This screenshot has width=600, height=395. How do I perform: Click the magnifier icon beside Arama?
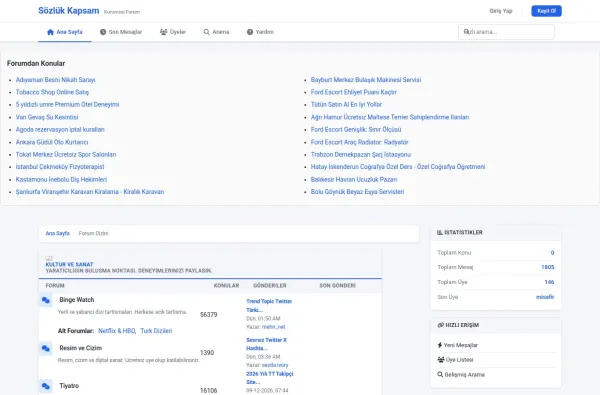pos(207,32)
